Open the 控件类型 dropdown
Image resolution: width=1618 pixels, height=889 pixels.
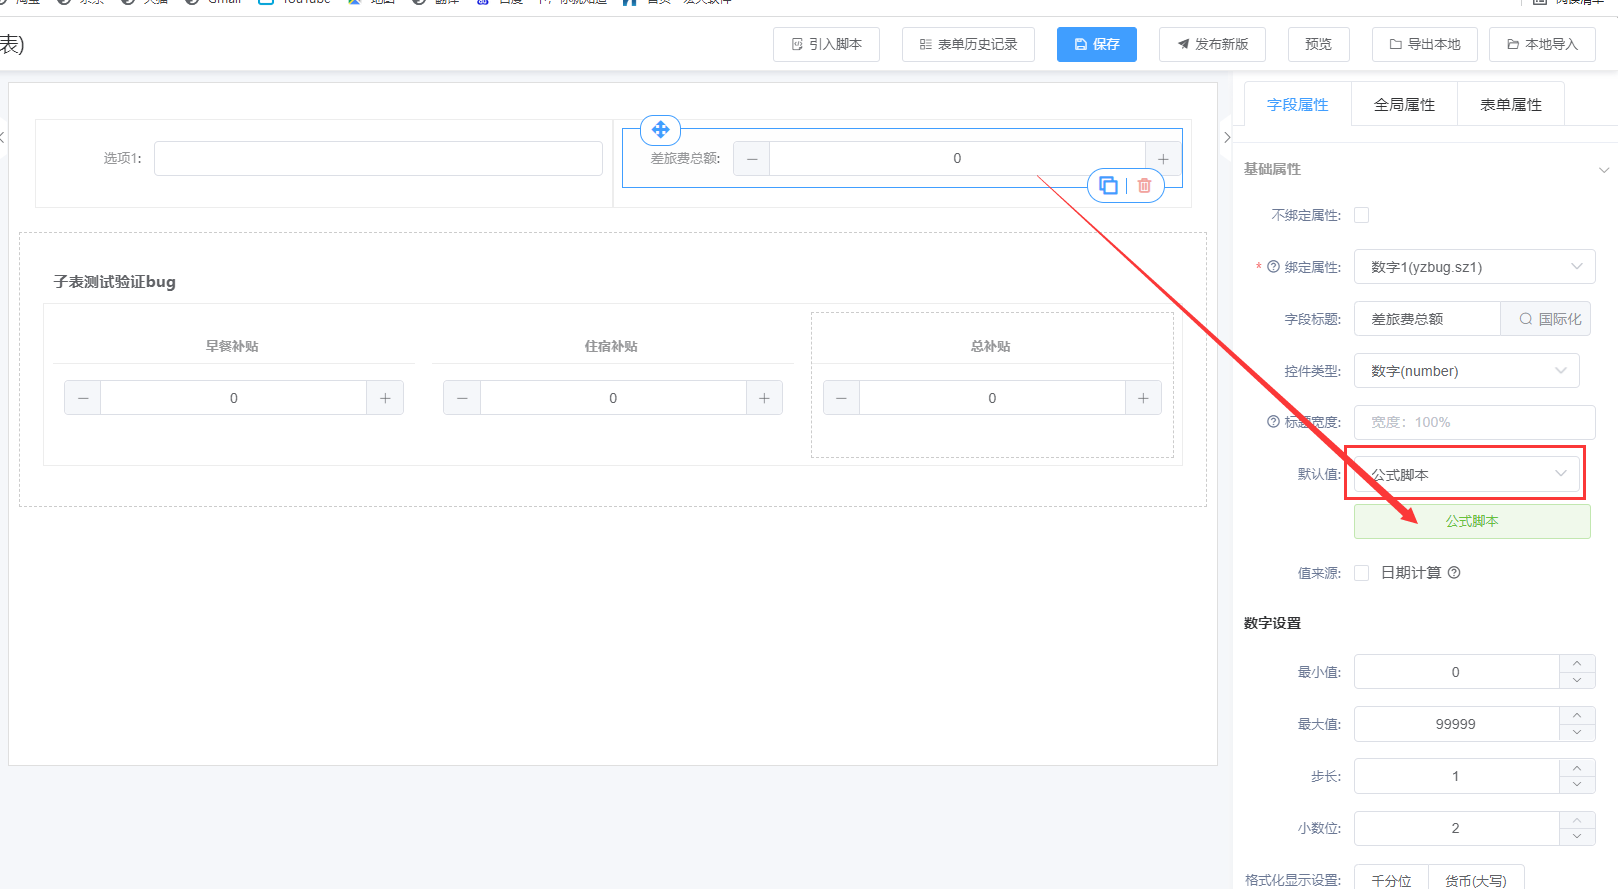coord(1466,371)
